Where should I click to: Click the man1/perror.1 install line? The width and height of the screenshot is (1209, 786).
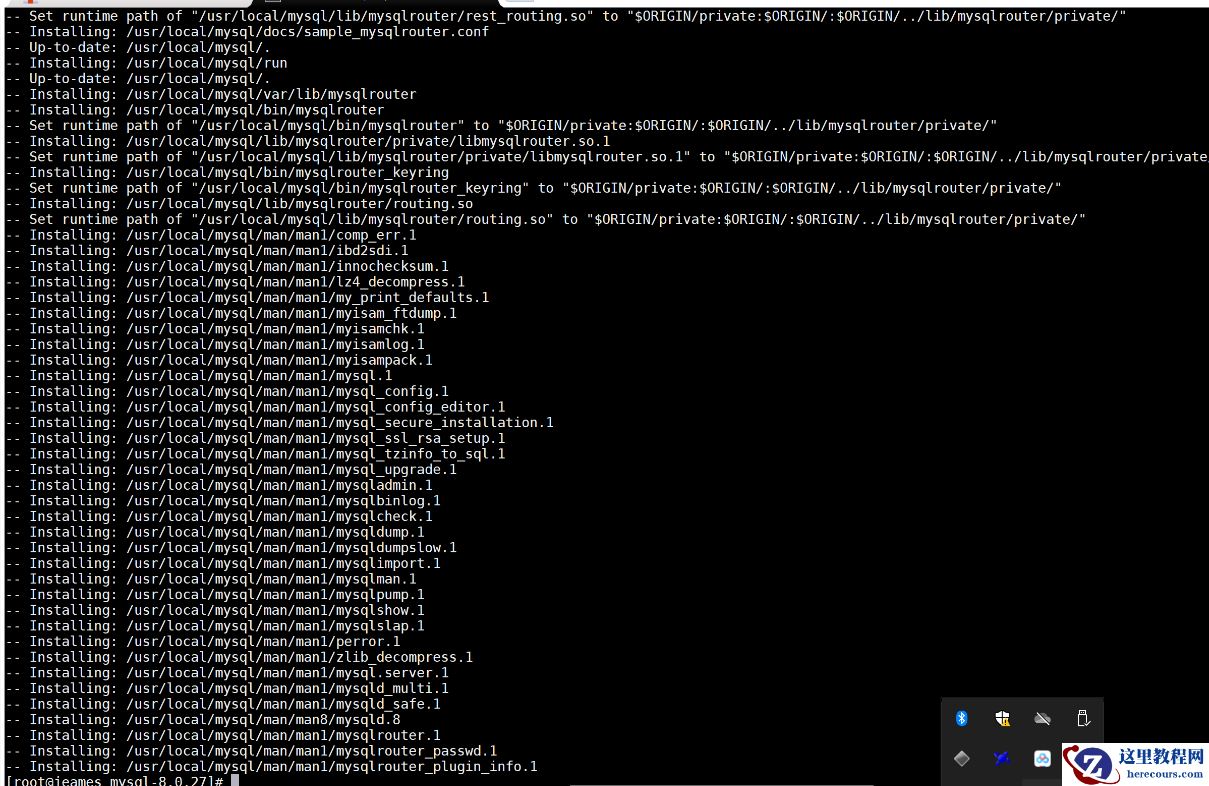(203, 641)
